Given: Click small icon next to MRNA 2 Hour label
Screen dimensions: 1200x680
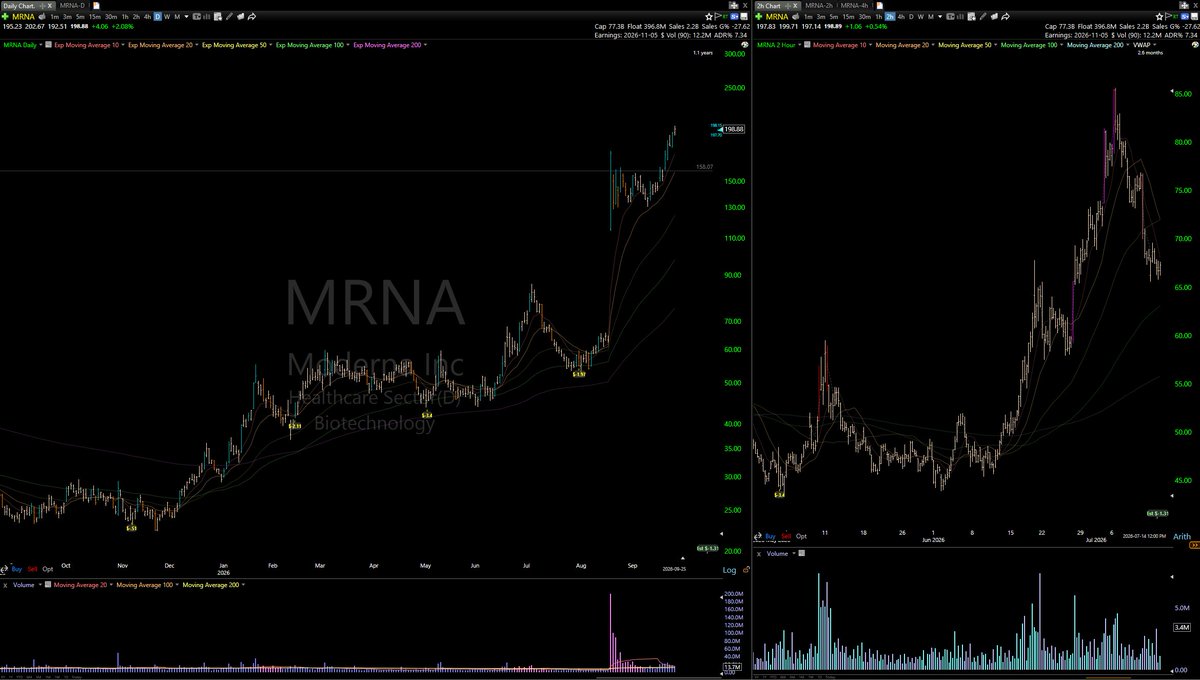Looking at the screenshot, I should click(x=808, y=45).
